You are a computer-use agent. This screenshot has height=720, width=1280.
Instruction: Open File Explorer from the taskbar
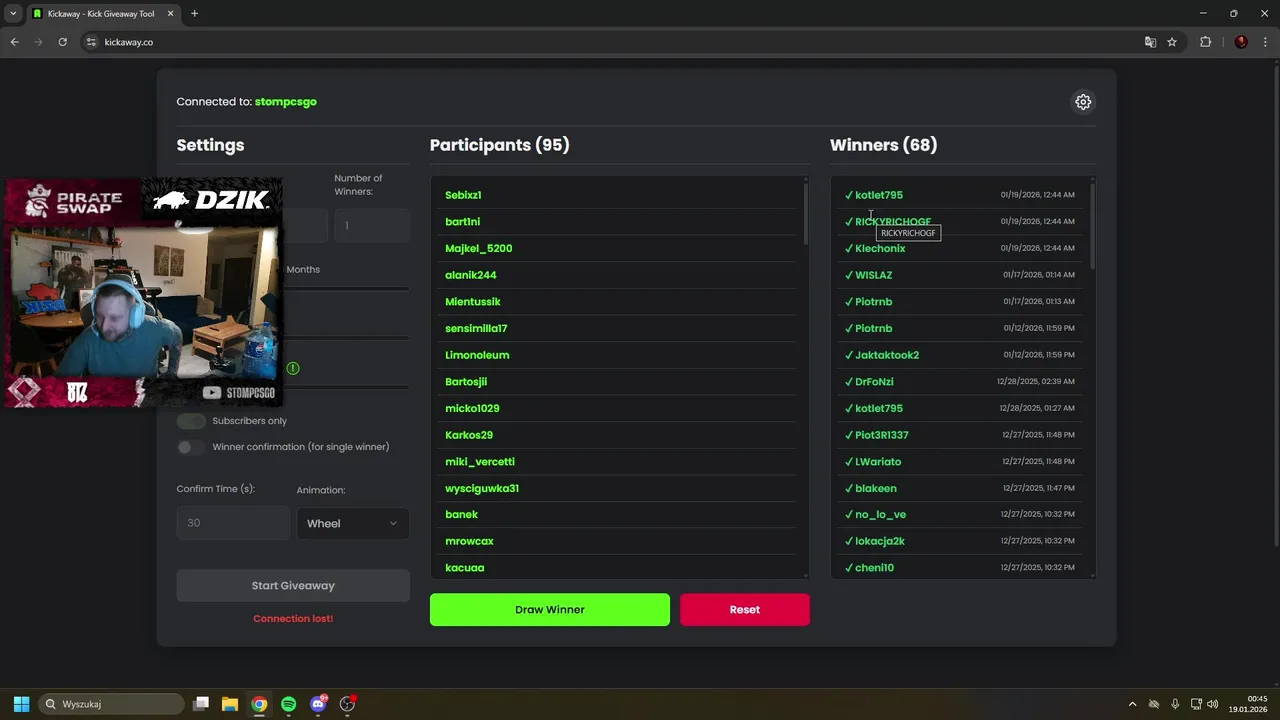click(x=229, y=704)
